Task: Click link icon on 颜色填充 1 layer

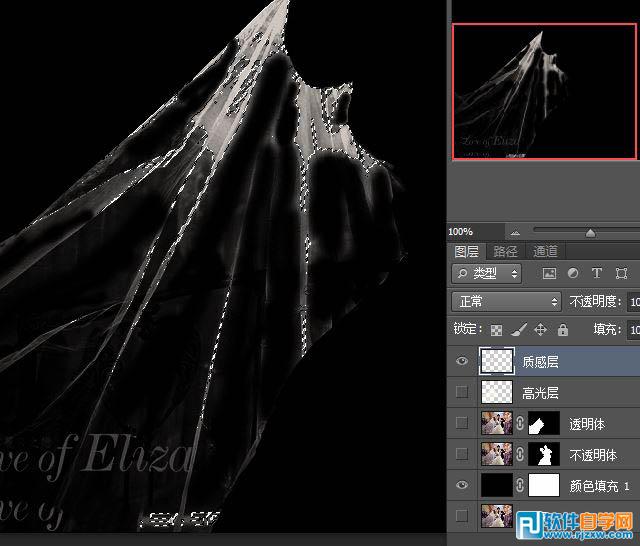Action: tap(520, 485)
